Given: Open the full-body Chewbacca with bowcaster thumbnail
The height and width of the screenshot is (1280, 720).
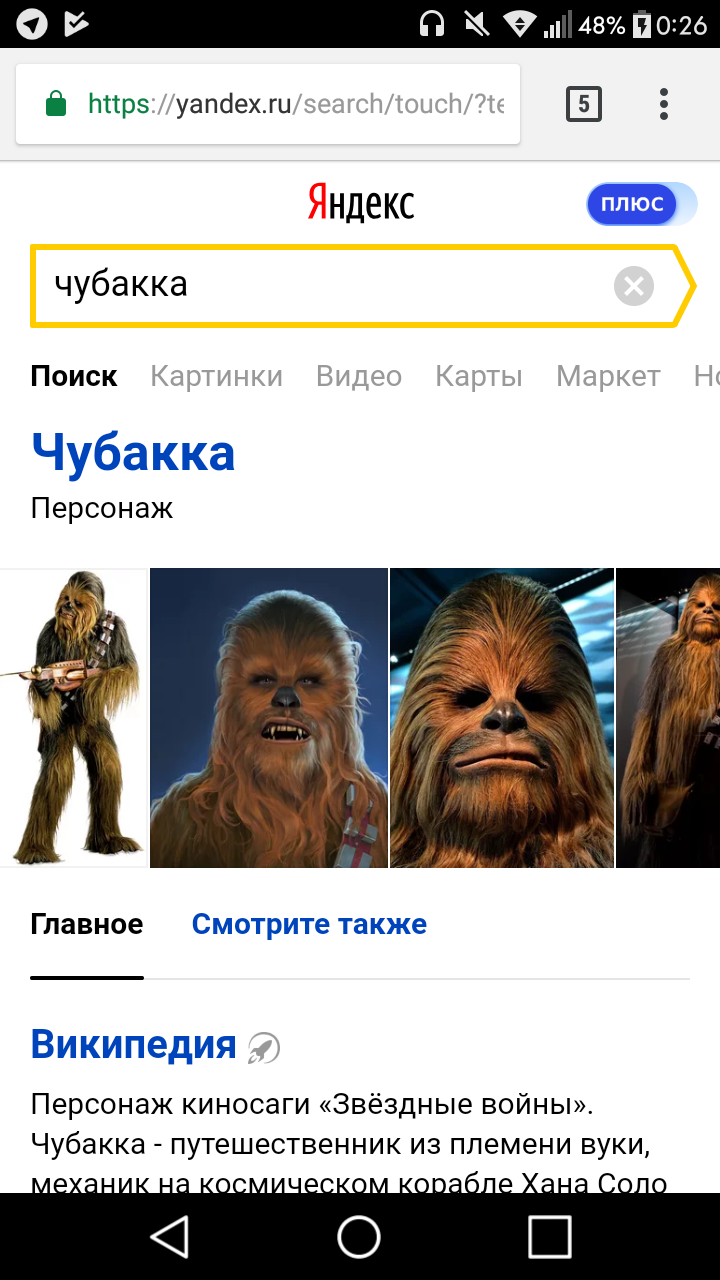Looking at the screenshot, I should (72, 718).
